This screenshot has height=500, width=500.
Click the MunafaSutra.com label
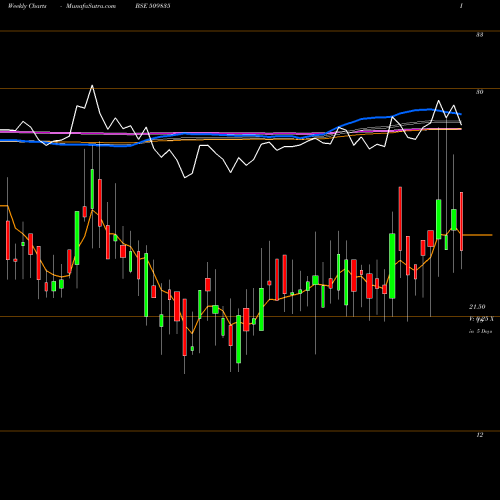click(x=91, y=6)
